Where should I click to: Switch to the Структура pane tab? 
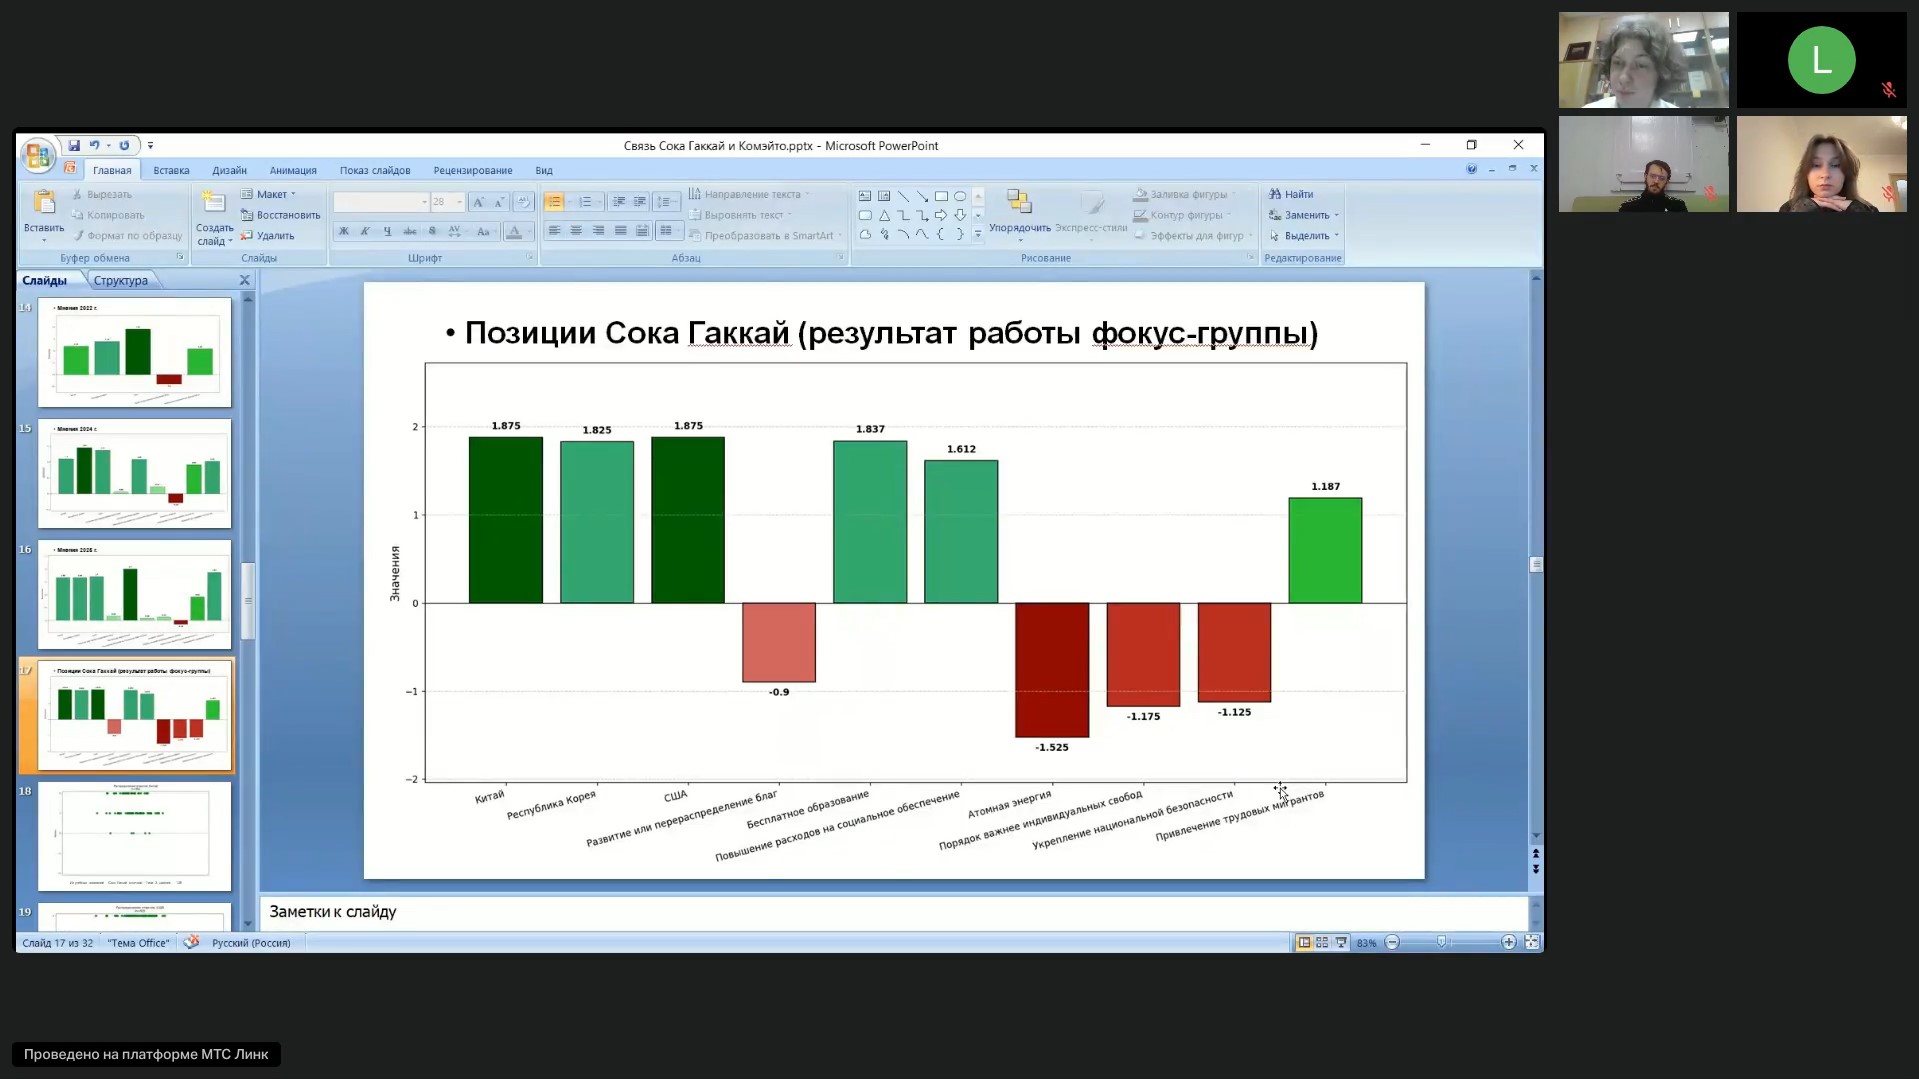[x=121, y=281]
